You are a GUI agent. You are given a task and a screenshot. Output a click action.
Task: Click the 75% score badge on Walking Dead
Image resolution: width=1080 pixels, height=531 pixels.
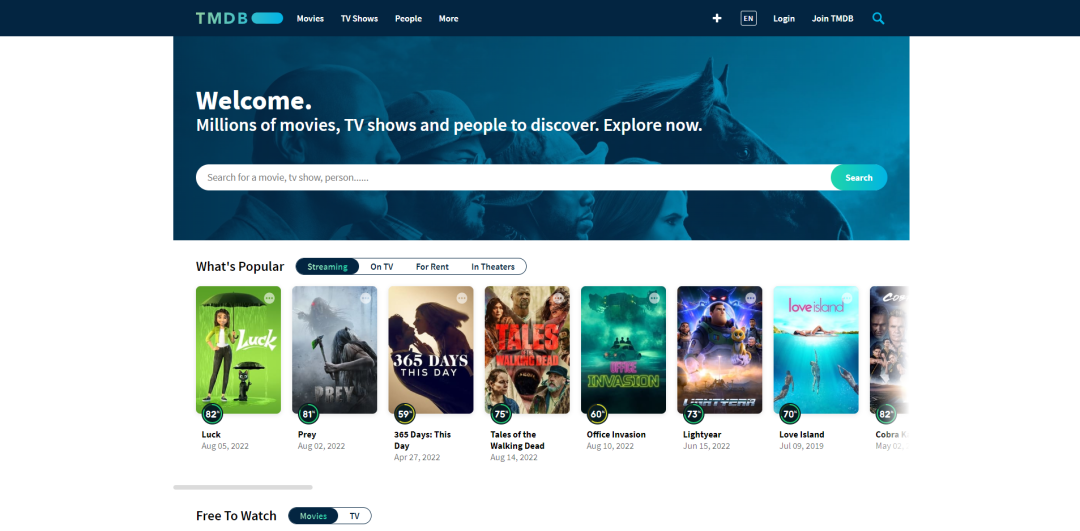[x=501, y=415]
